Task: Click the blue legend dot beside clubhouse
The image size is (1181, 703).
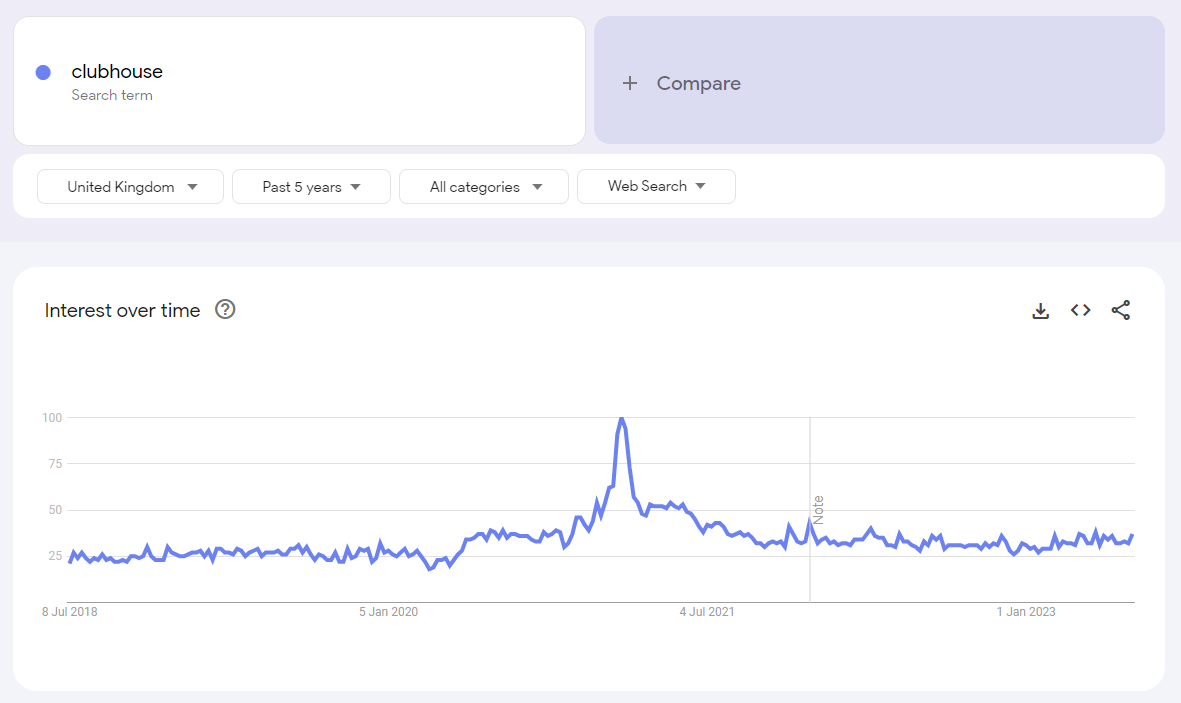Action: pyautogui.click(x=42, y=71)
